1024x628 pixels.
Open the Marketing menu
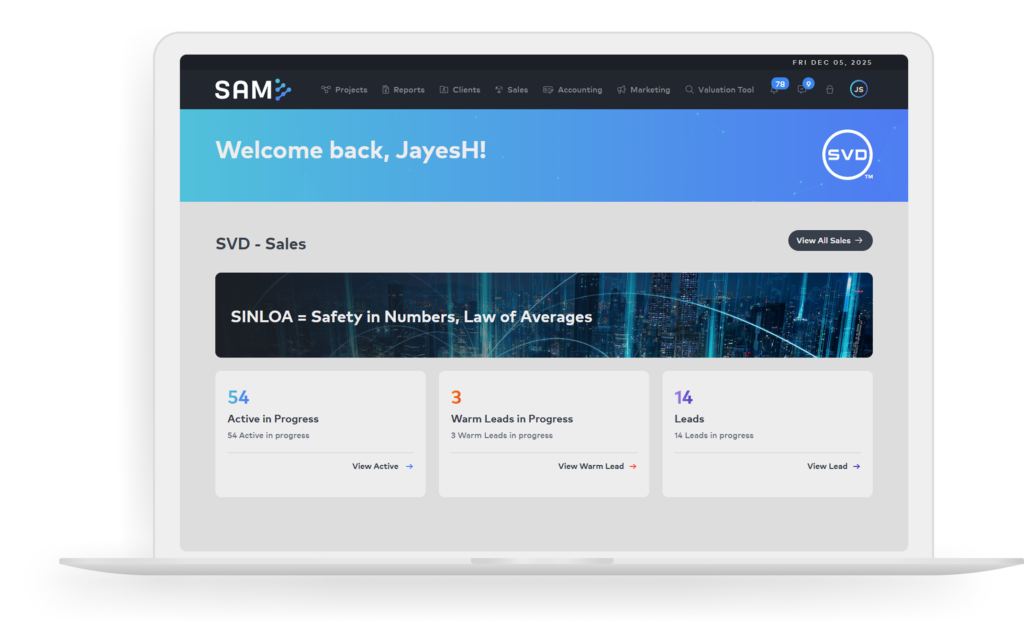click(643, 89)
